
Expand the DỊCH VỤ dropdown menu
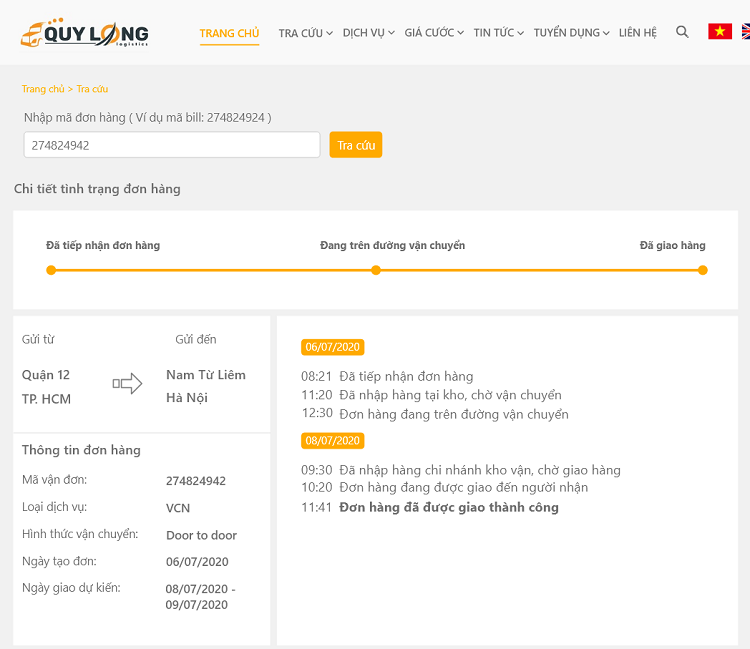(x=368, y=33)
